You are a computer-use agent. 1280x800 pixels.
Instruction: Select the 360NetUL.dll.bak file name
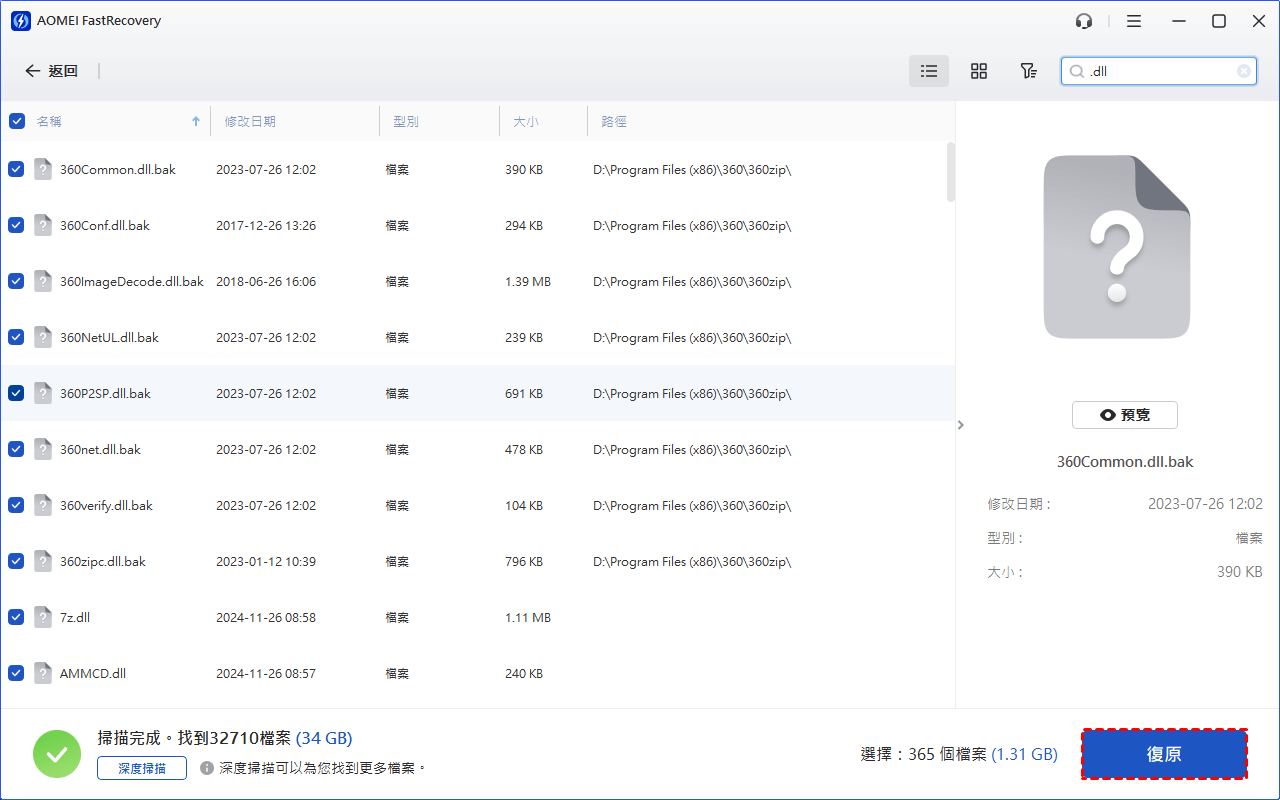[x=109, y=337]
